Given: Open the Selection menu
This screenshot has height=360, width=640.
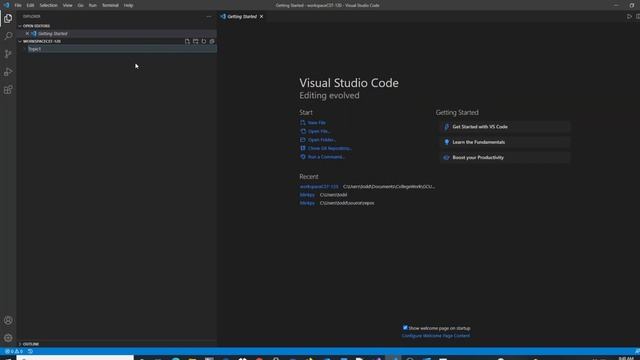Looking at the screenshot, I should (x=49, y=5).
